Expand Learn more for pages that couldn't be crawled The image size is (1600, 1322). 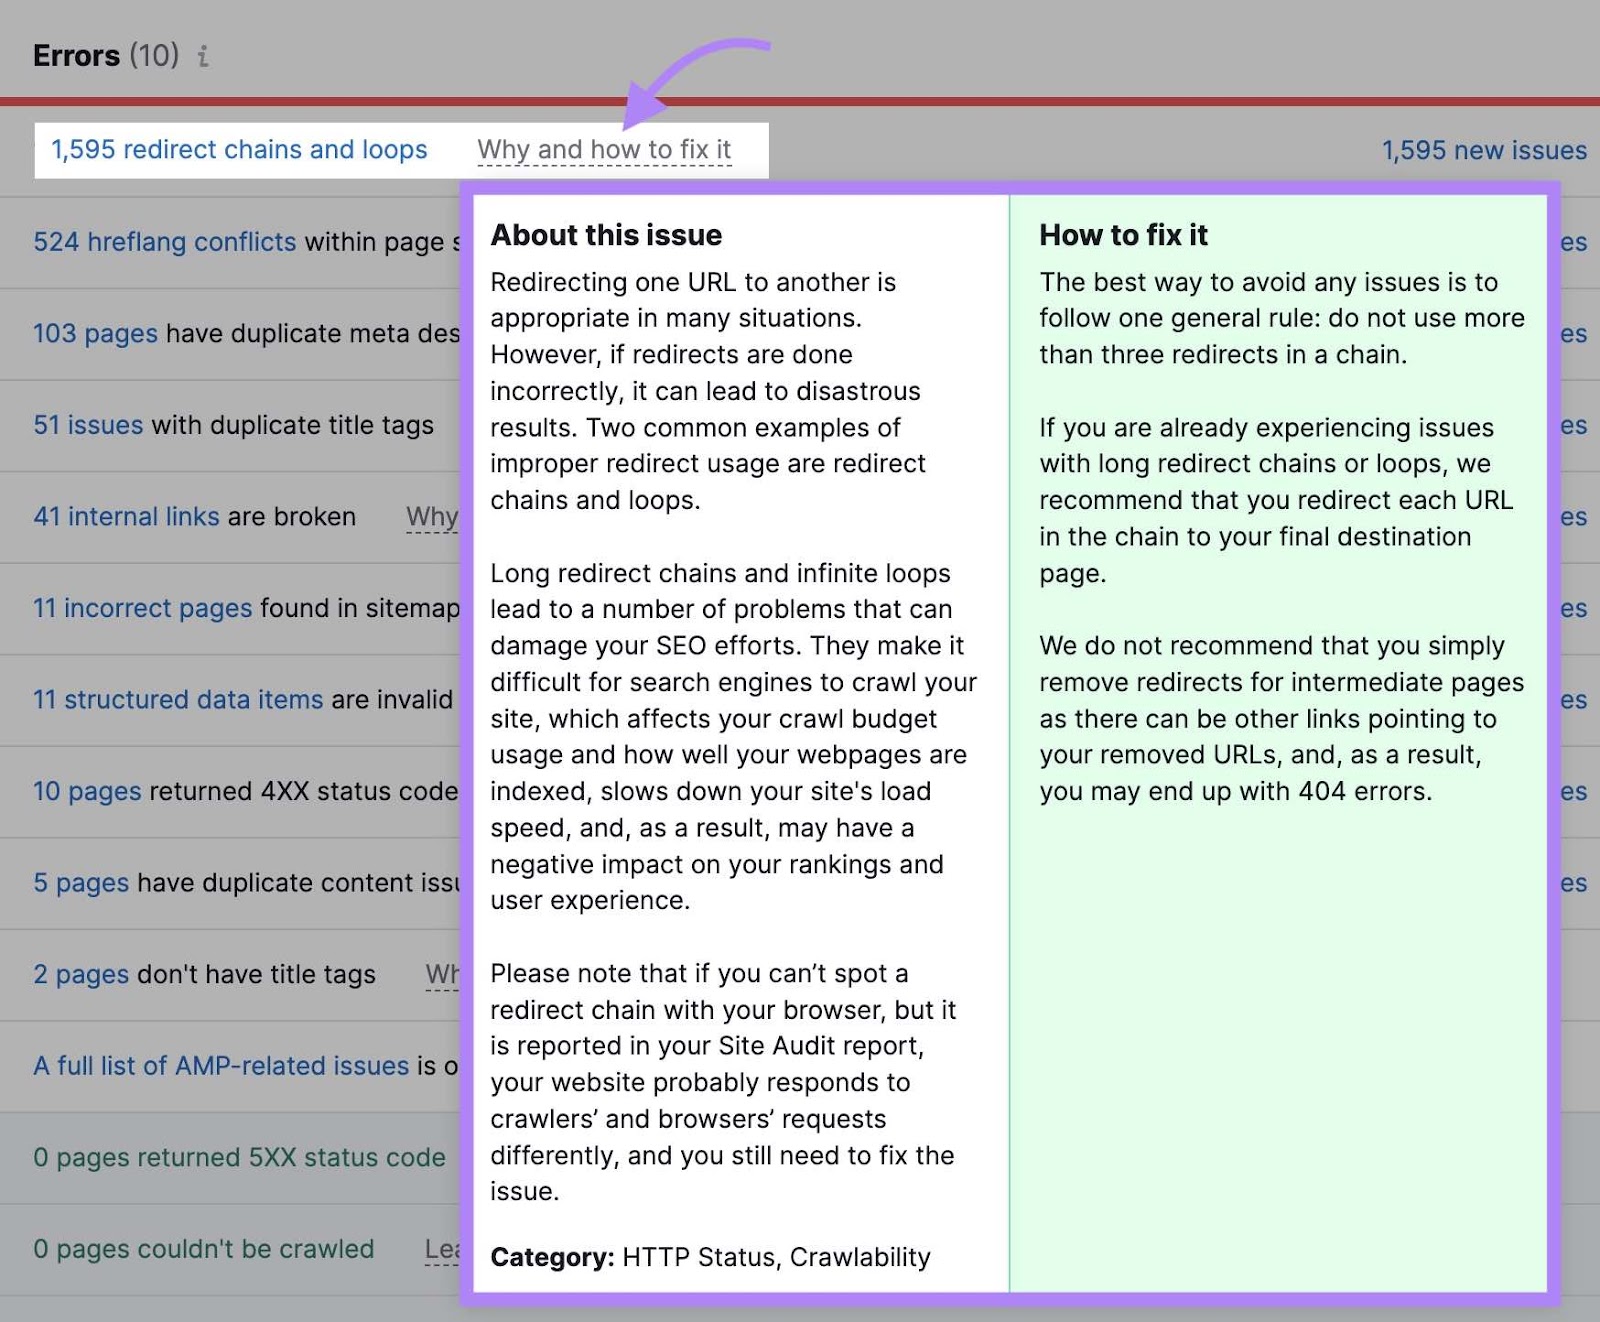coord(442,1249)
